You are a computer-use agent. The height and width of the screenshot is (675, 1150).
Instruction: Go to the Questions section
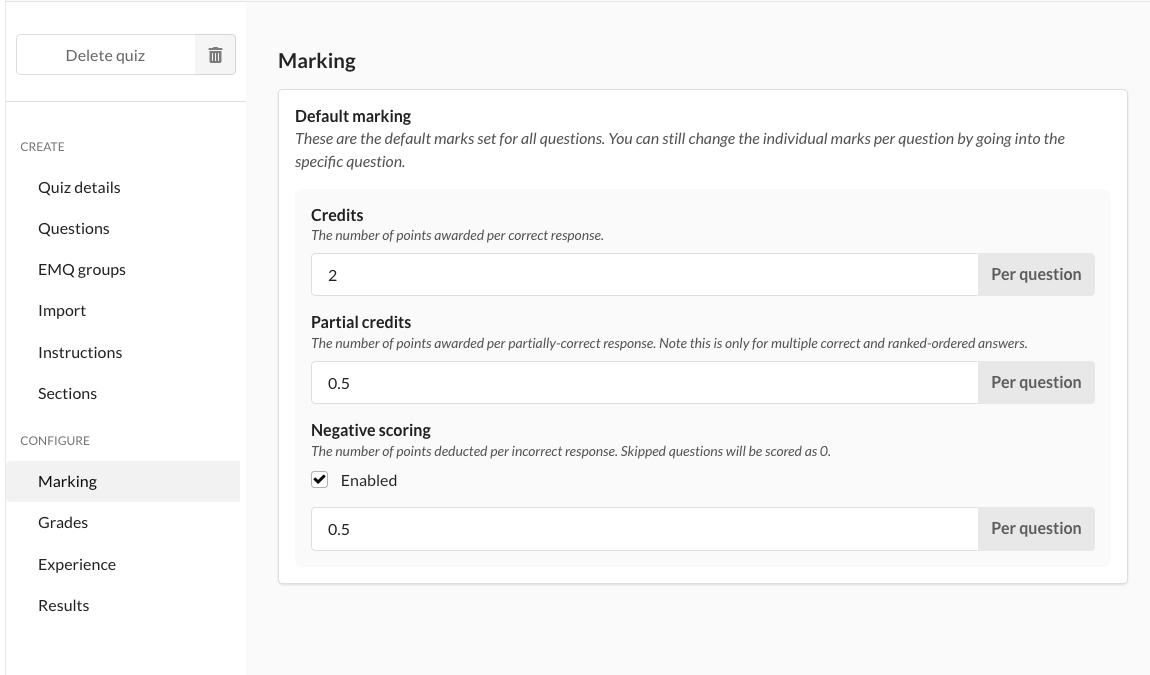74,228
